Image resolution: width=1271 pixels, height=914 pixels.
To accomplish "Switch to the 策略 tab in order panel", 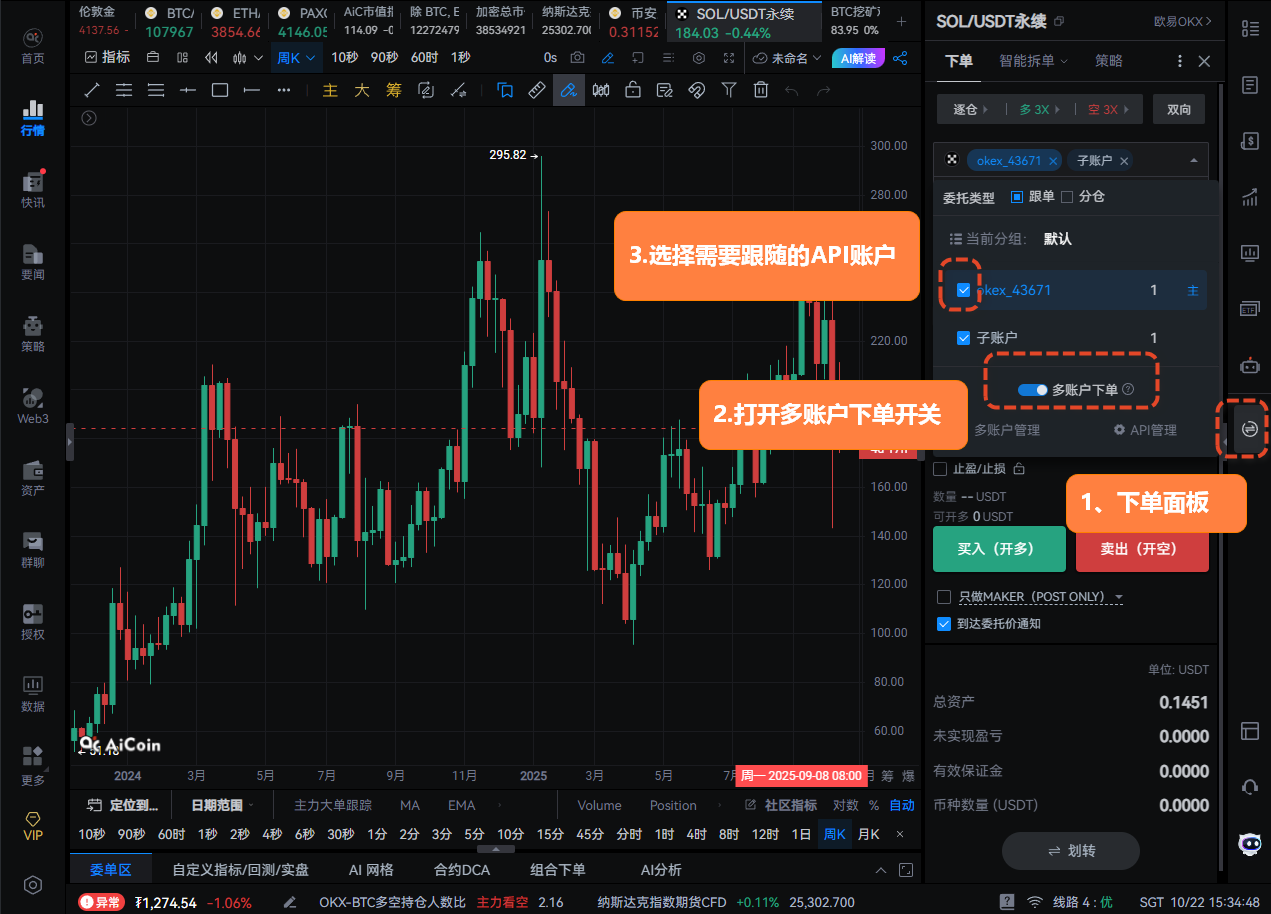I will (x=1108, y=61).
